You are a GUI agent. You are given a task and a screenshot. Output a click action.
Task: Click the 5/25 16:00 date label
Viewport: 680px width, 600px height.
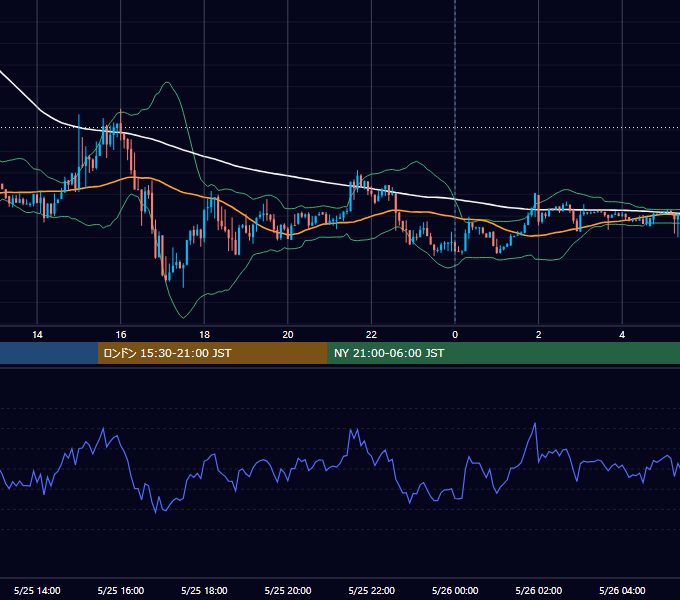[121, 590]
